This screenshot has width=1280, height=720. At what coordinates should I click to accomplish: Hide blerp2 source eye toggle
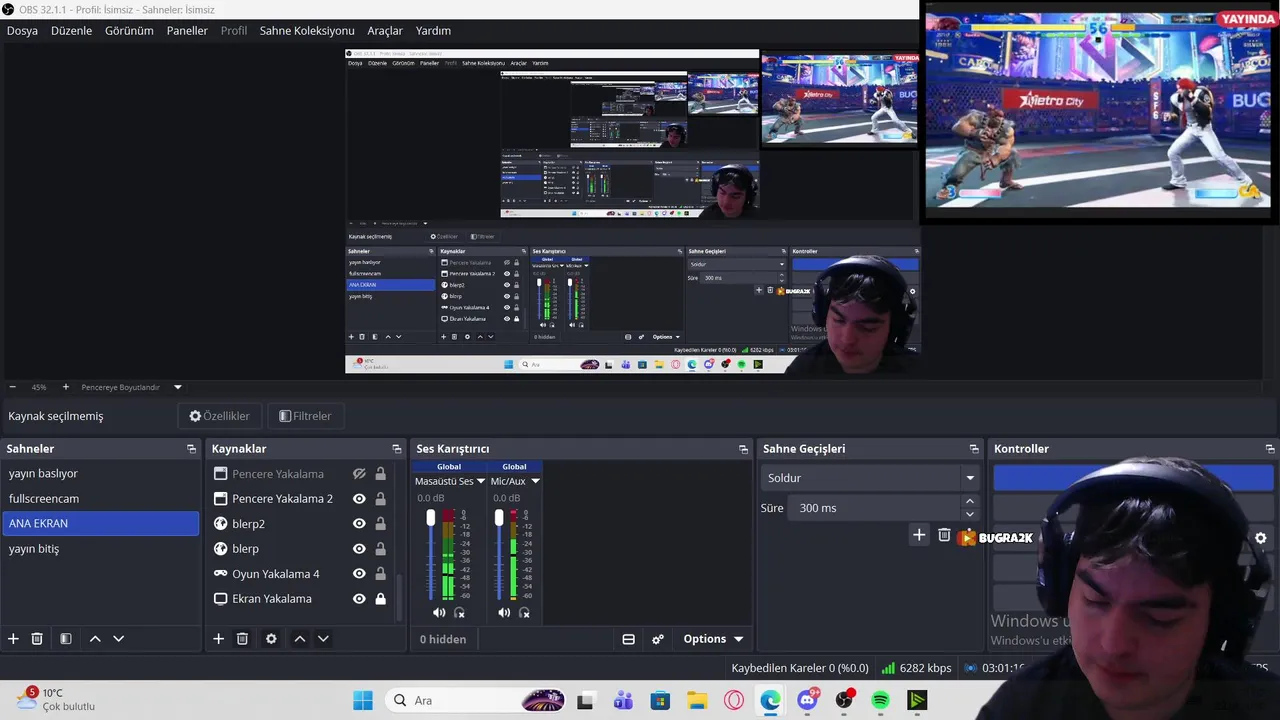pos(359,524)
